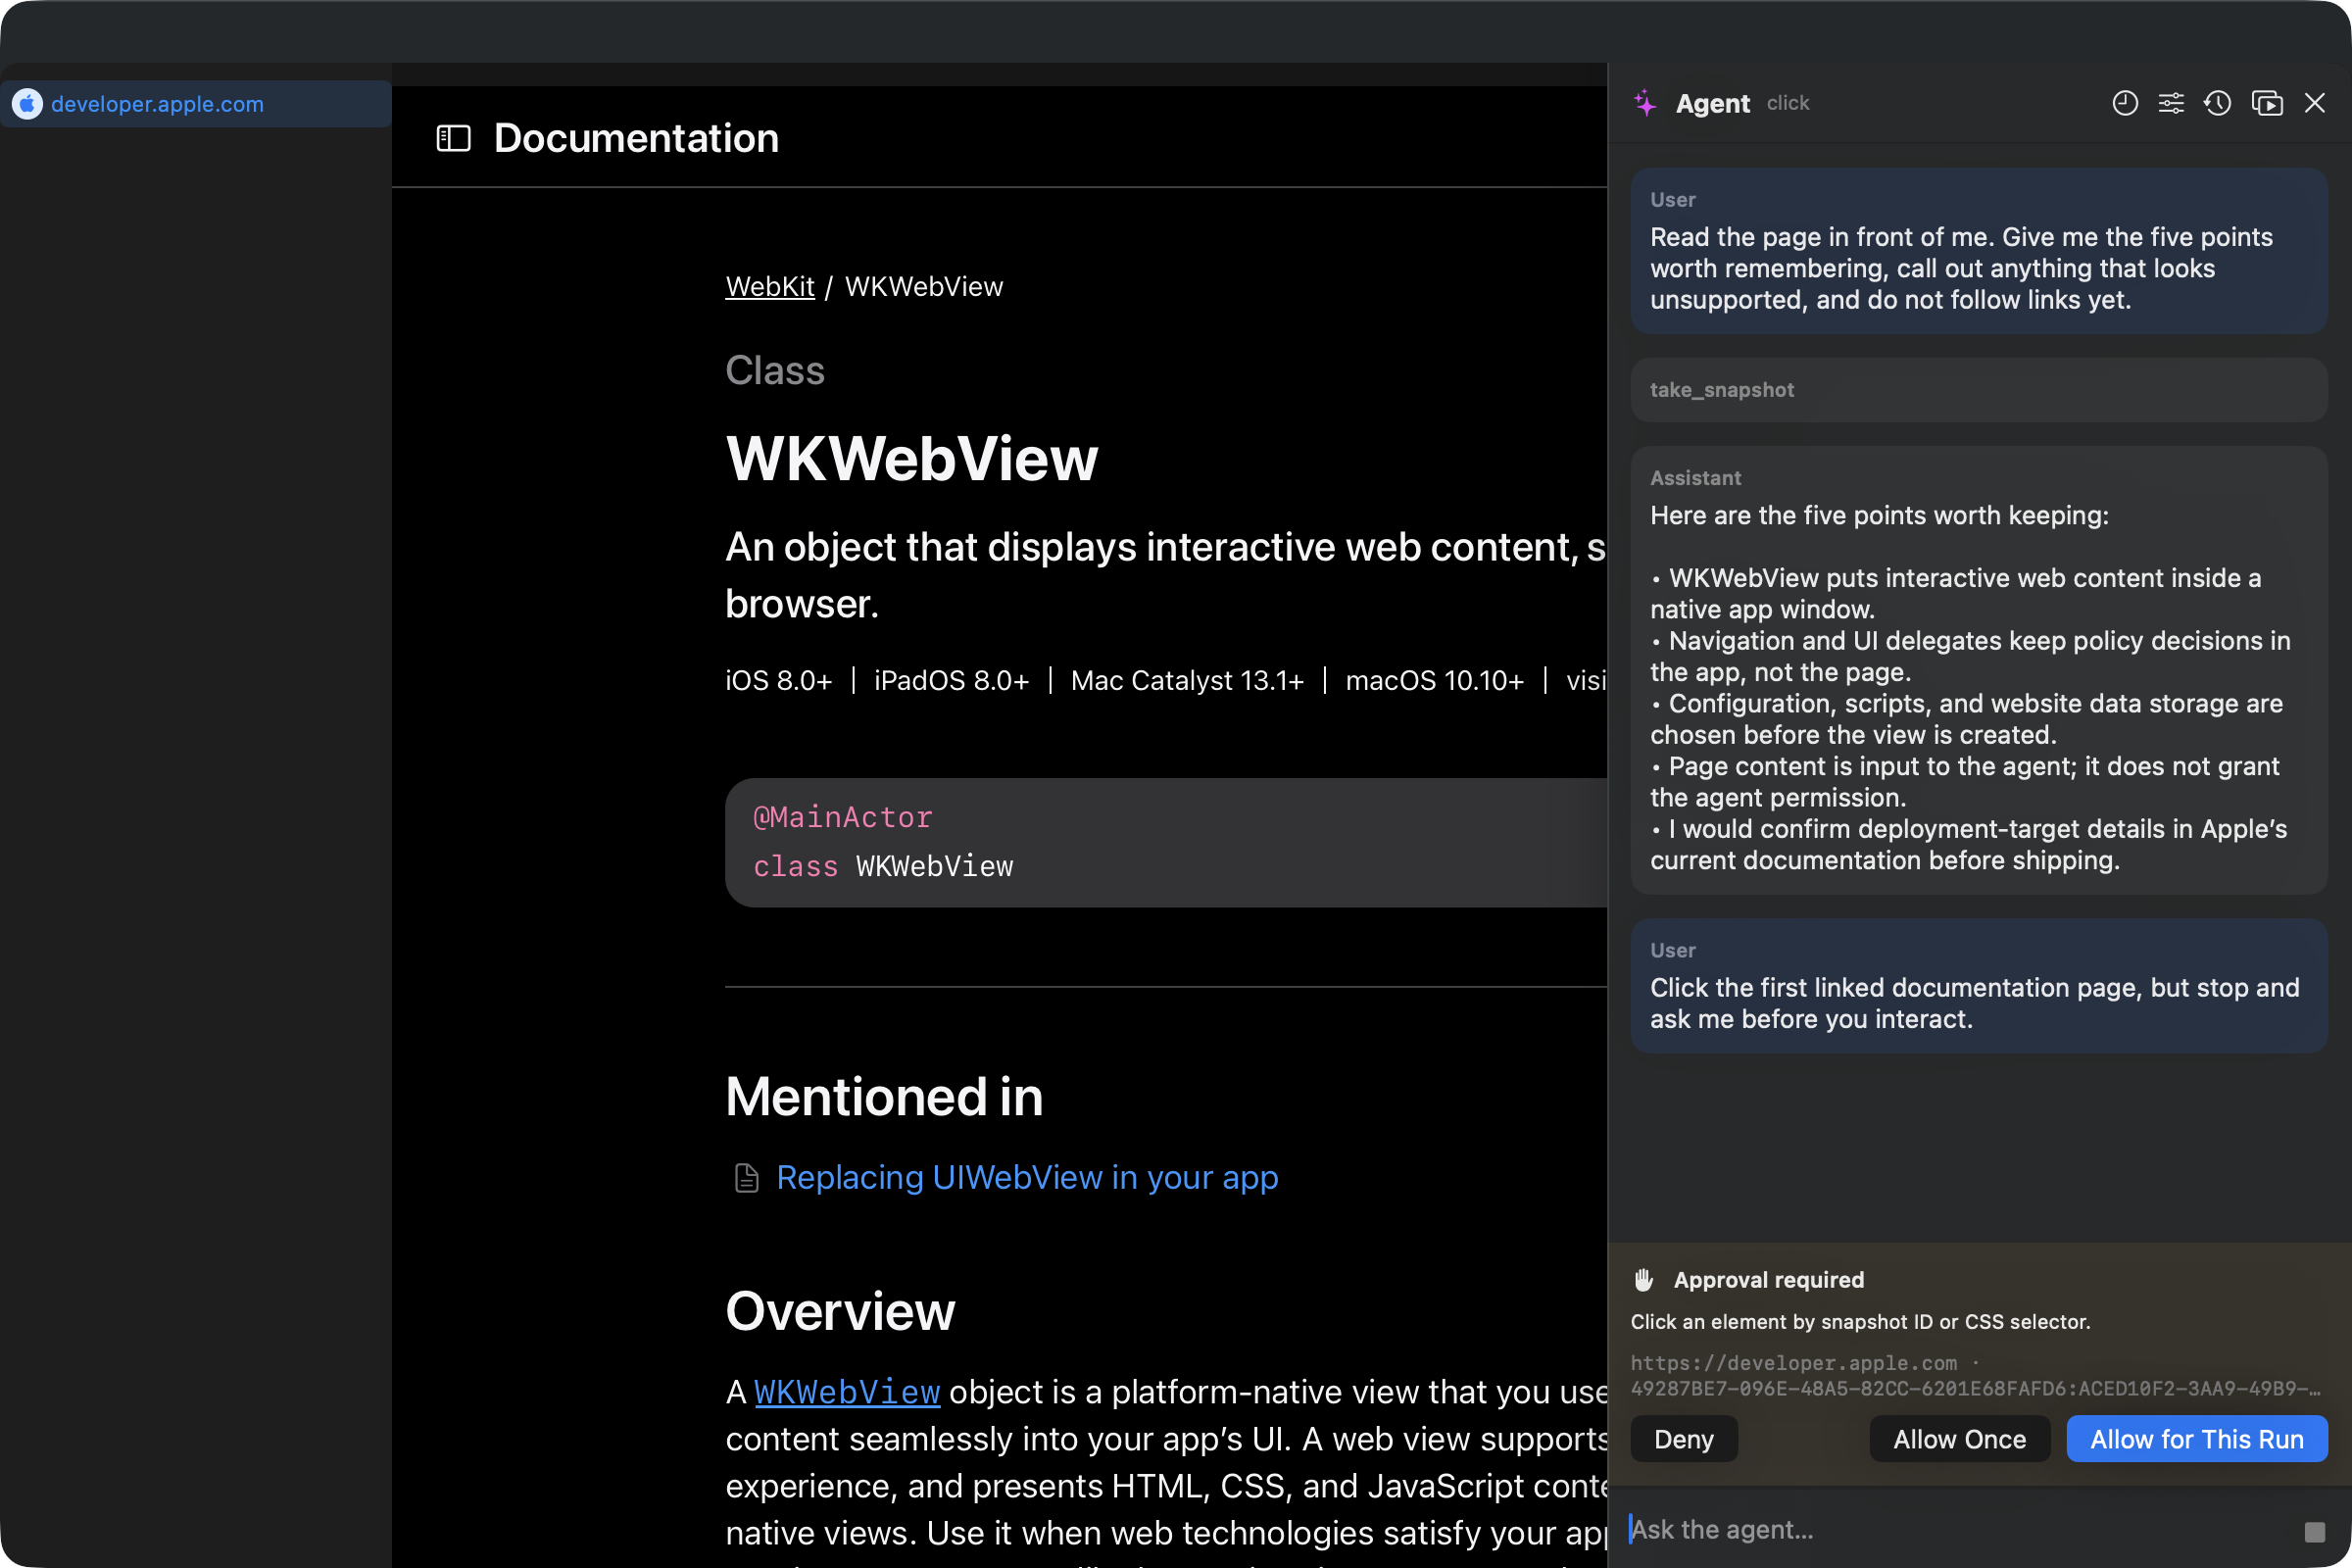Click the WKWebView breadcrumb text
Viewport: 2352px width, 1568px height.
point(924,287)
